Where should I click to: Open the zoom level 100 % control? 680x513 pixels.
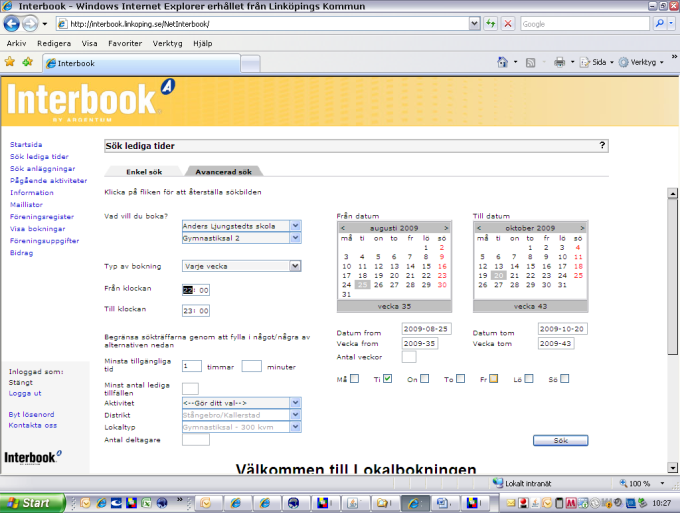pyautogui.click(x=642, y=483)
